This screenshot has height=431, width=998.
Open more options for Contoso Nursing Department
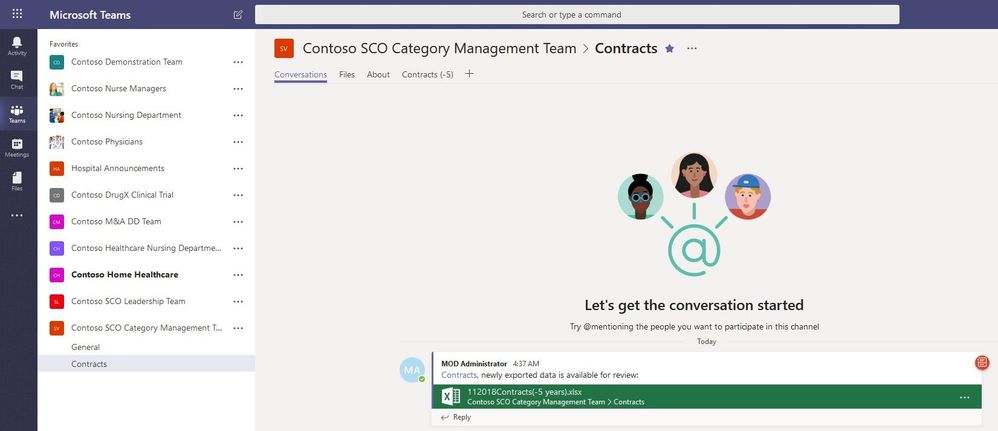coord(238,116)
